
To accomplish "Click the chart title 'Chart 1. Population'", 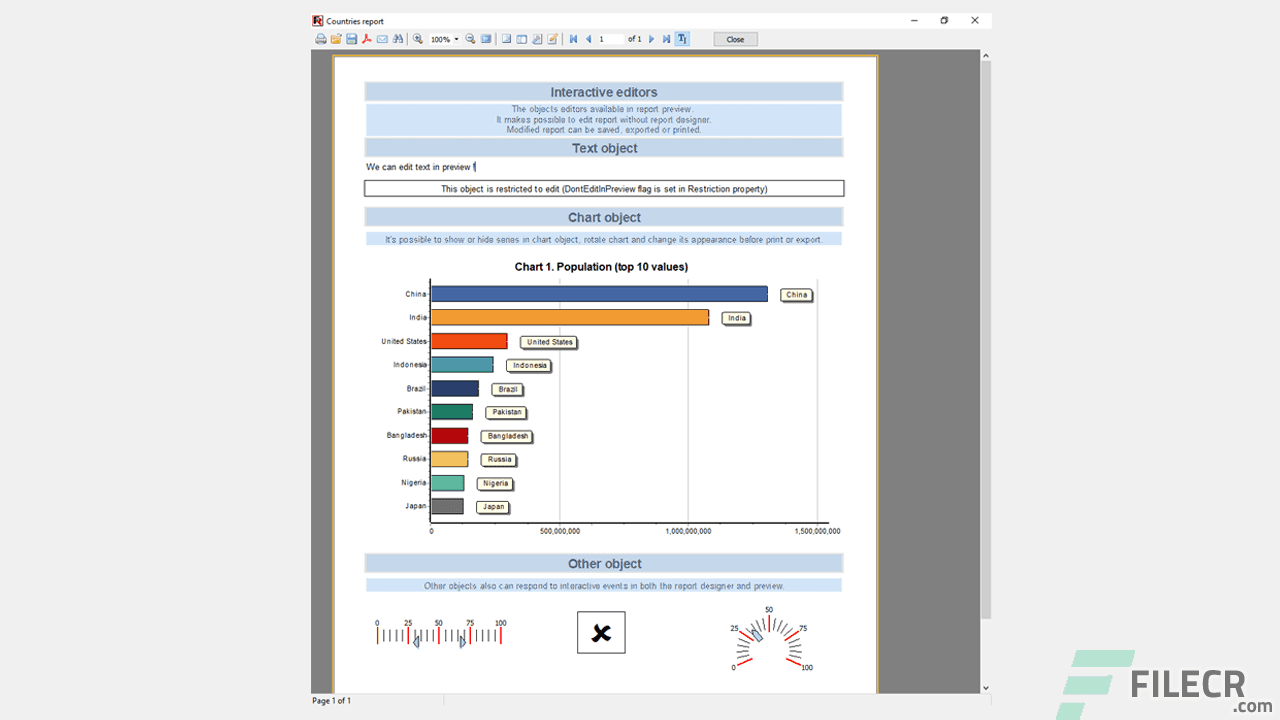I will (x=601, y=267).
